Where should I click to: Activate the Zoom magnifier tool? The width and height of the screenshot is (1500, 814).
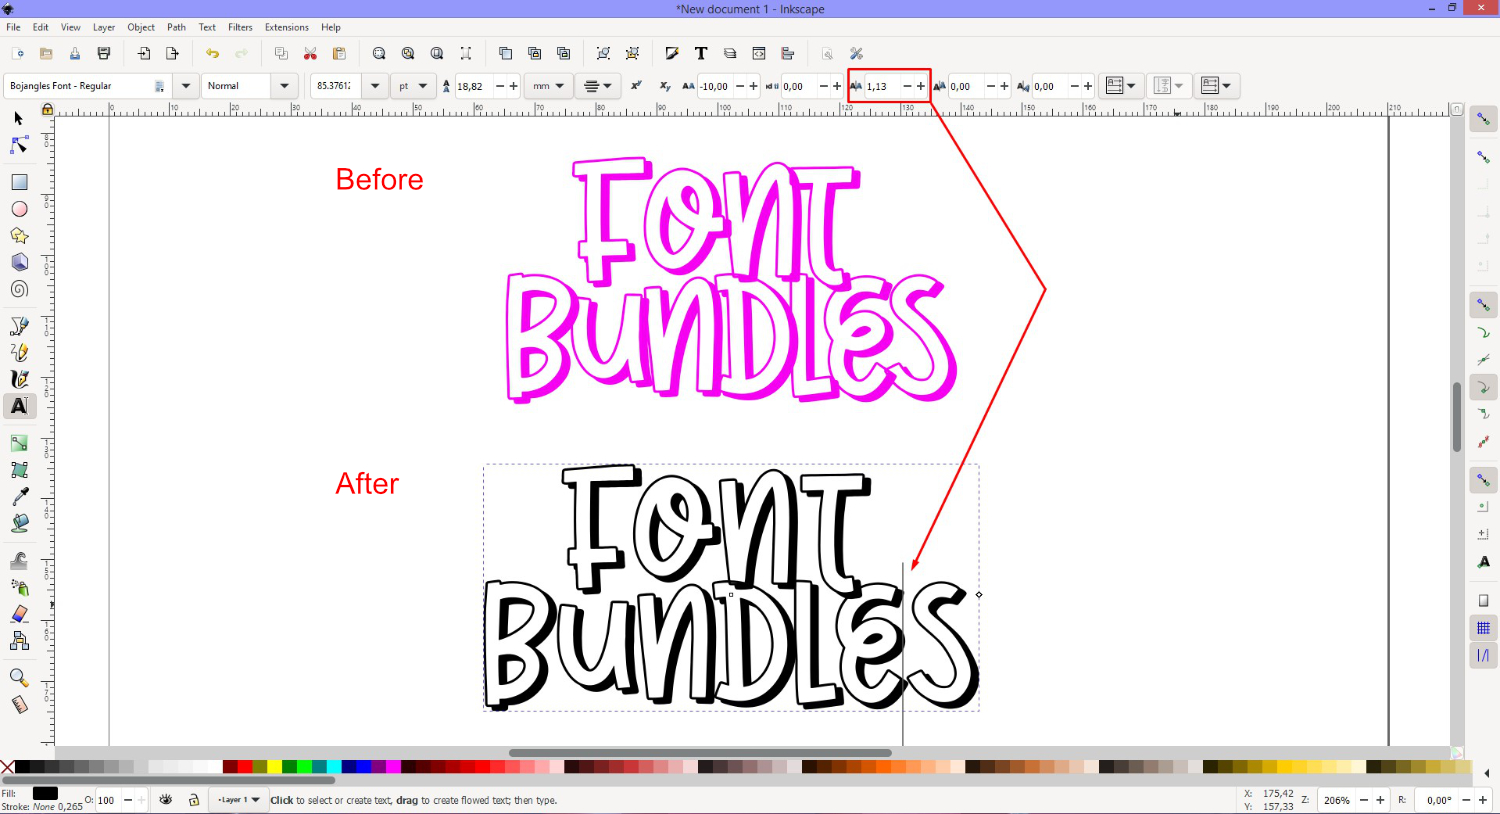tap(19, 678)
